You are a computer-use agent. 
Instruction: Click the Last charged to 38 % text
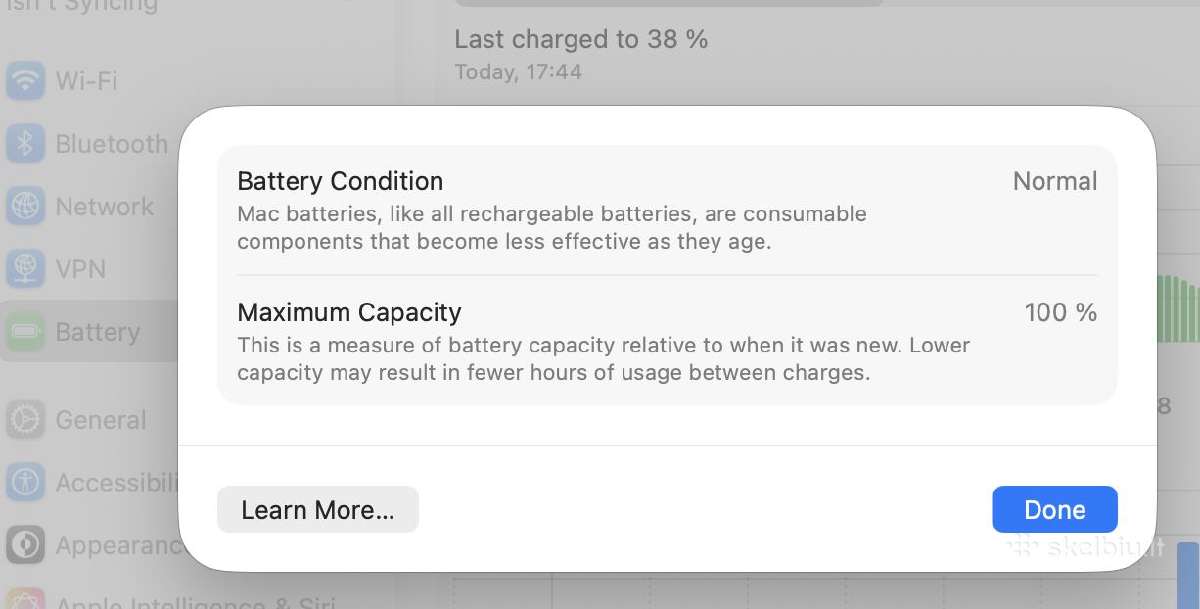581,39
